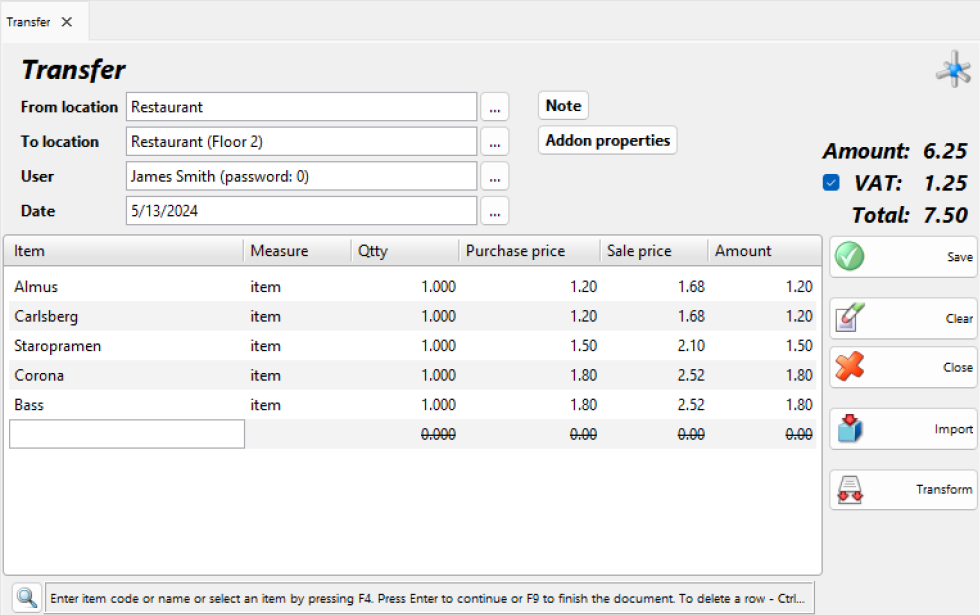Open the Date picker
Viewport: 980px width, 615px height.
click(x=494, y=211)
